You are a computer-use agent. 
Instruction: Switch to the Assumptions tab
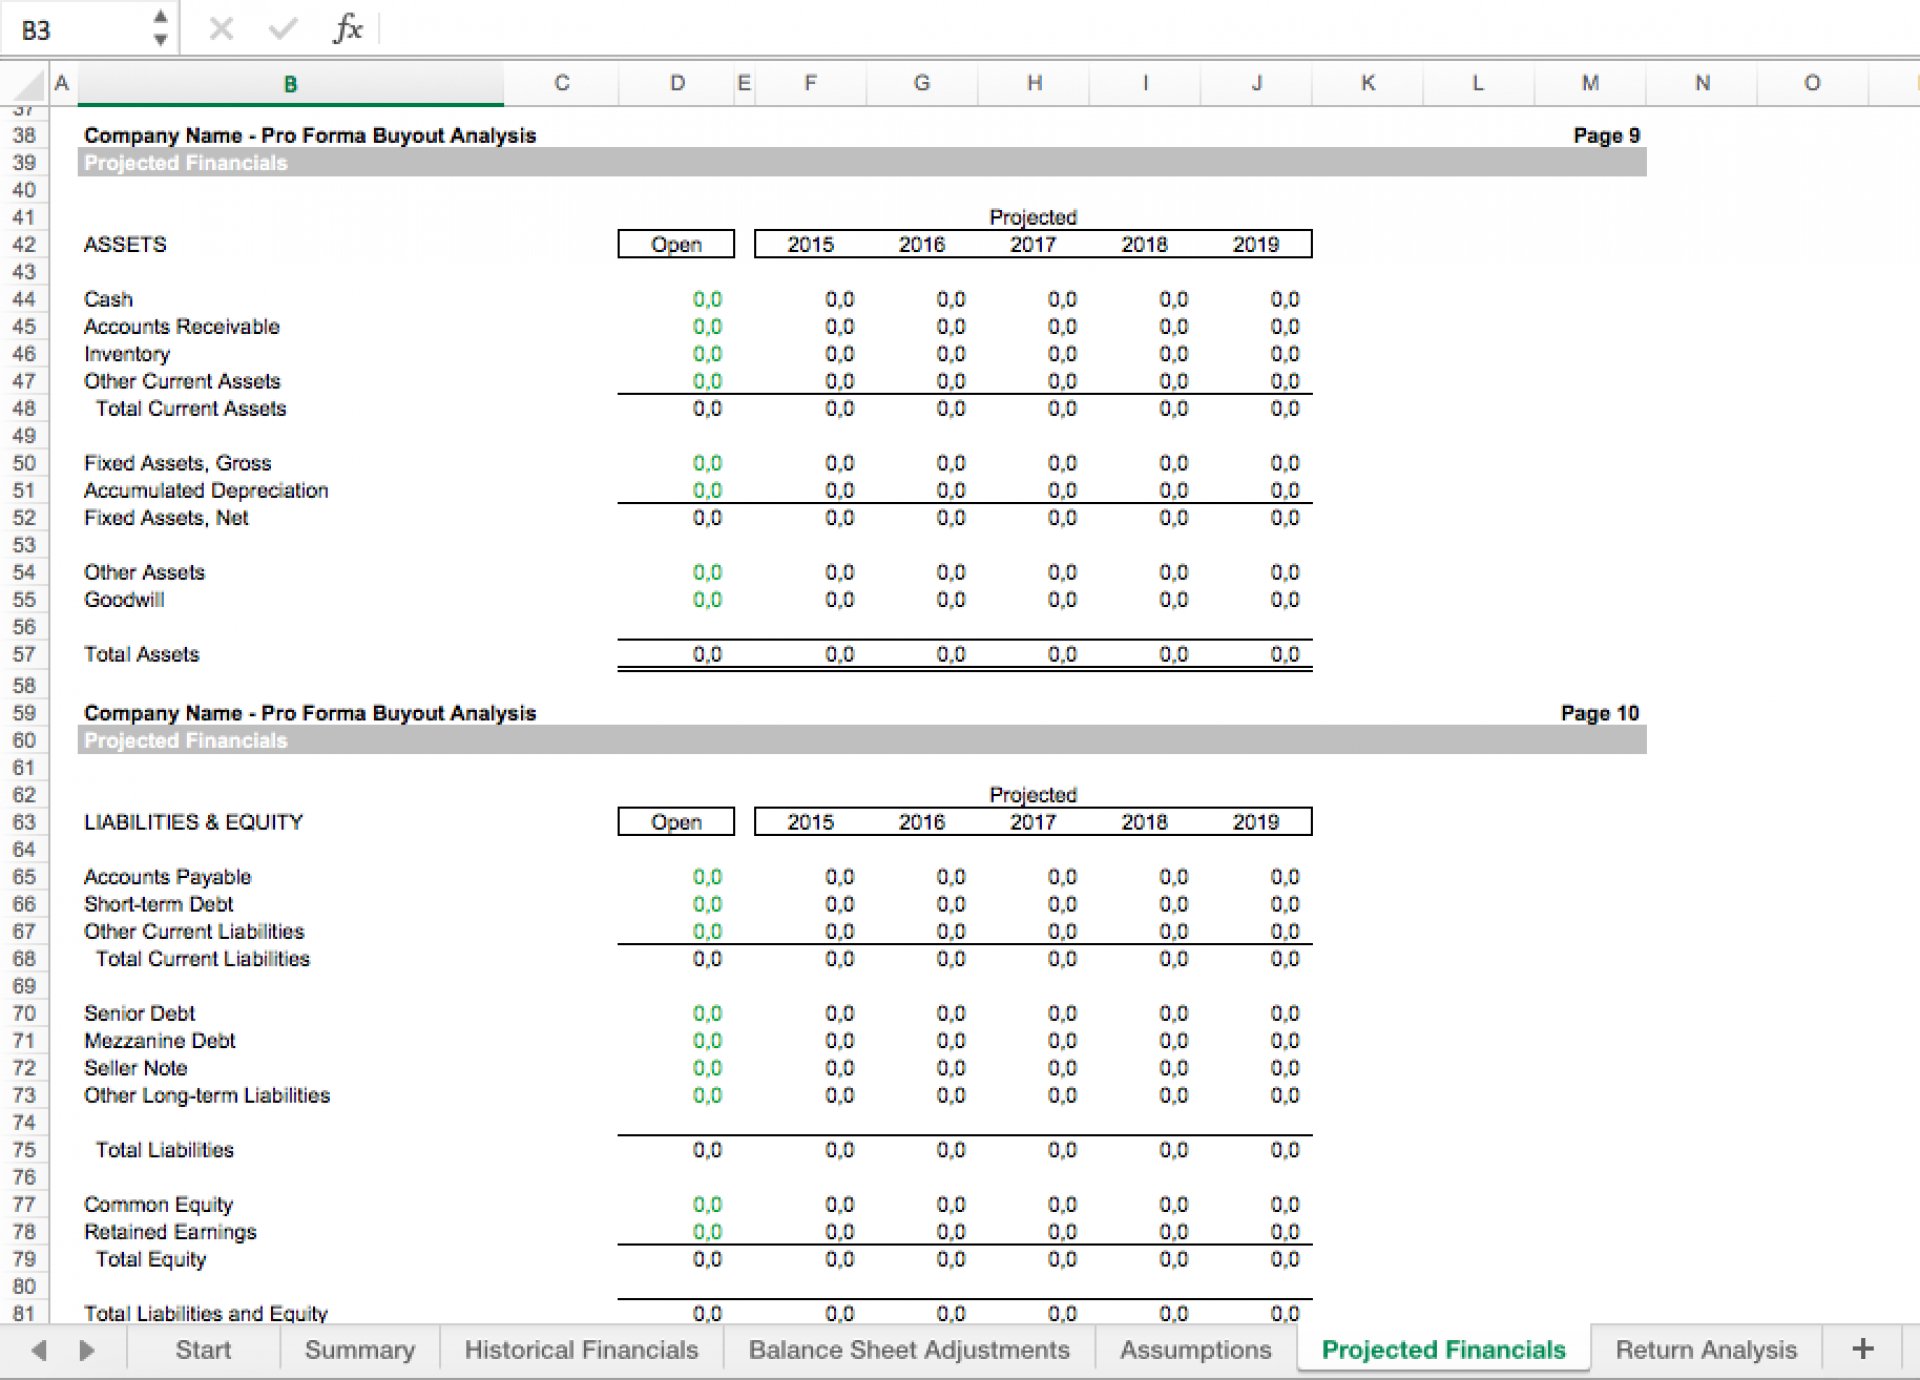pyautogui.click(x=1195, y=1349)
